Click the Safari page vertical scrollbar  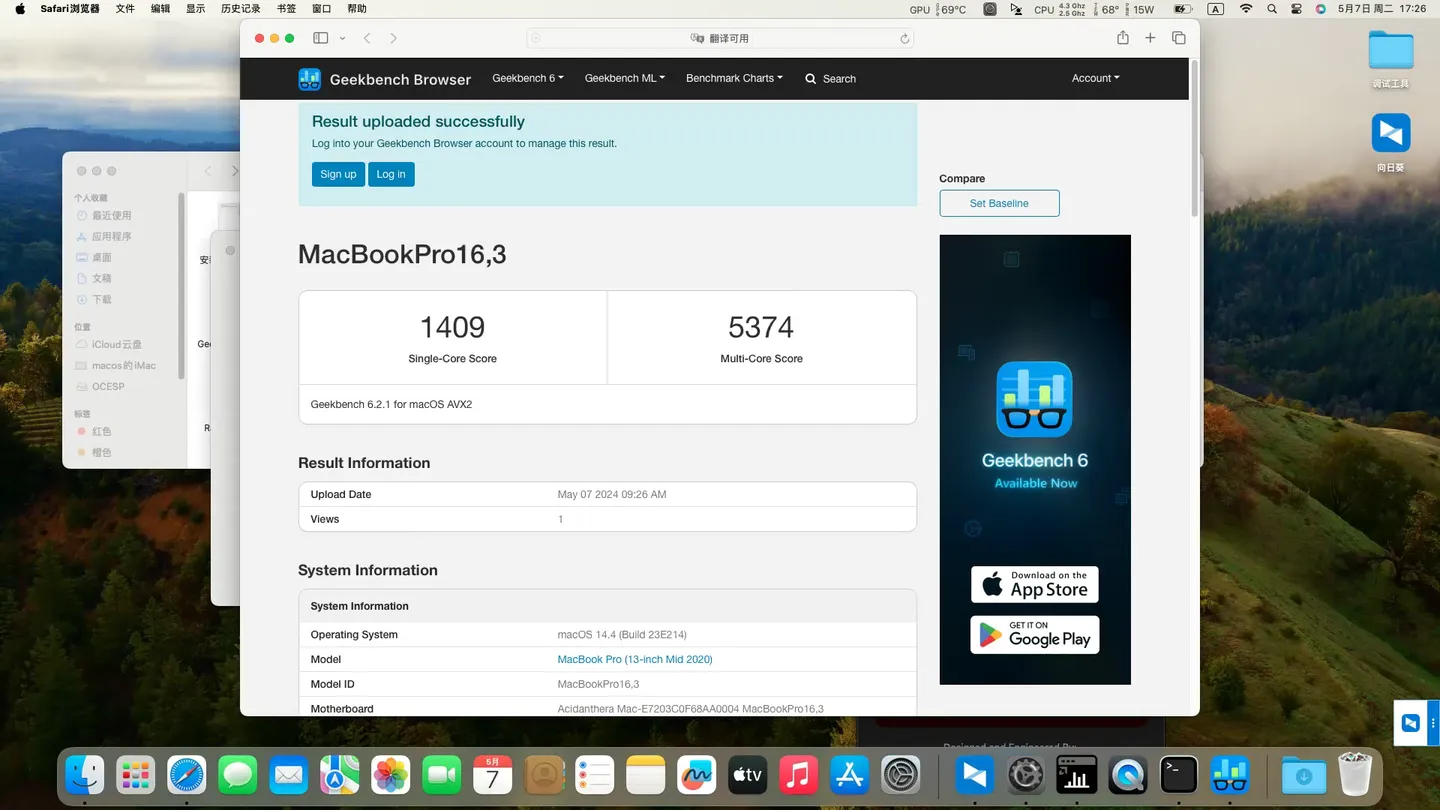[x=1194, y=140]
